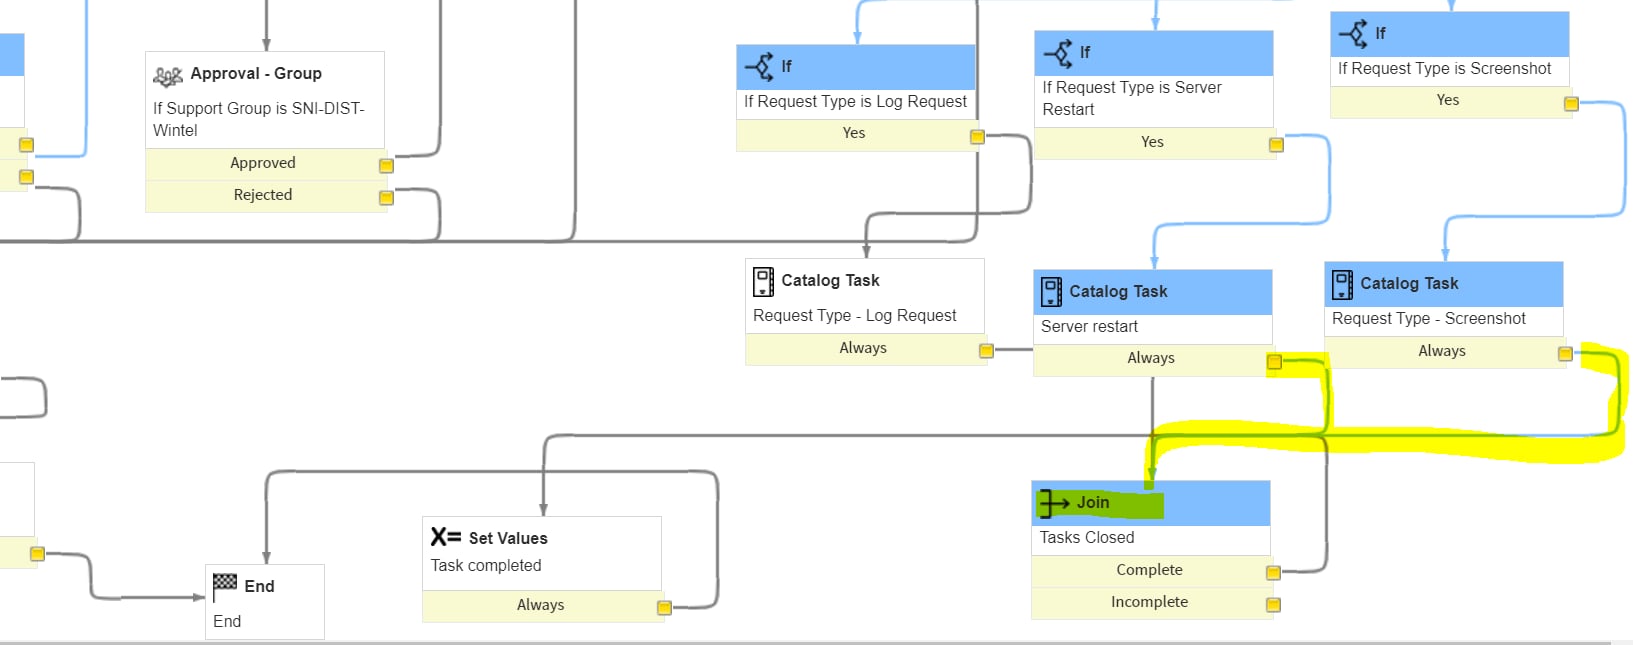Click the If Screenshot branch icon

[x=1353, y=34]
